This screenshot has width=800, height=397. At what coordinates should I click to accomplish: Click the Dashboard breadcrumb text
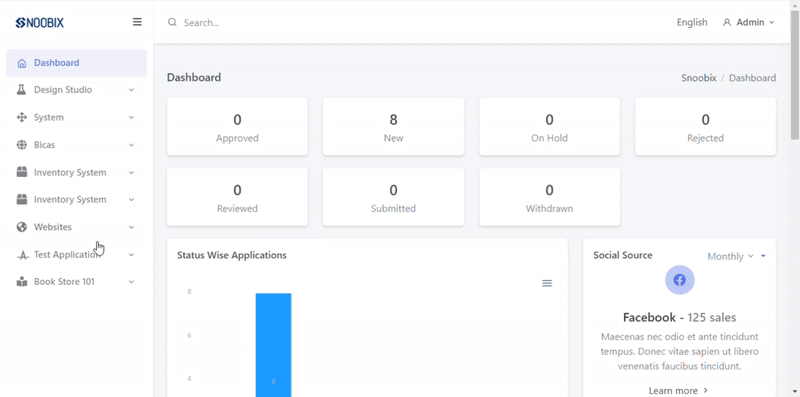pyautogui.click(x=753, y=78)
